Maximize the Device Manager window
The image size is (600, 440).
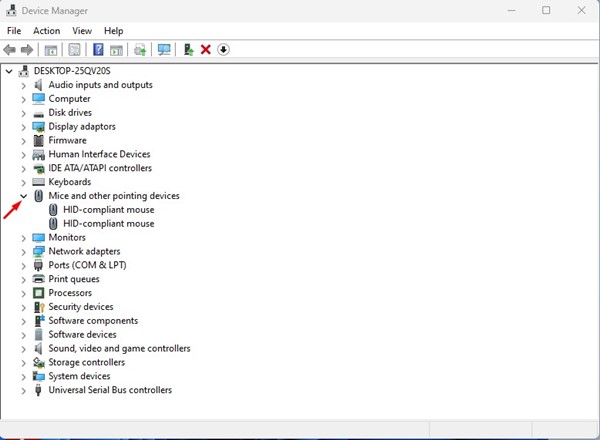(x=546, y=10)
